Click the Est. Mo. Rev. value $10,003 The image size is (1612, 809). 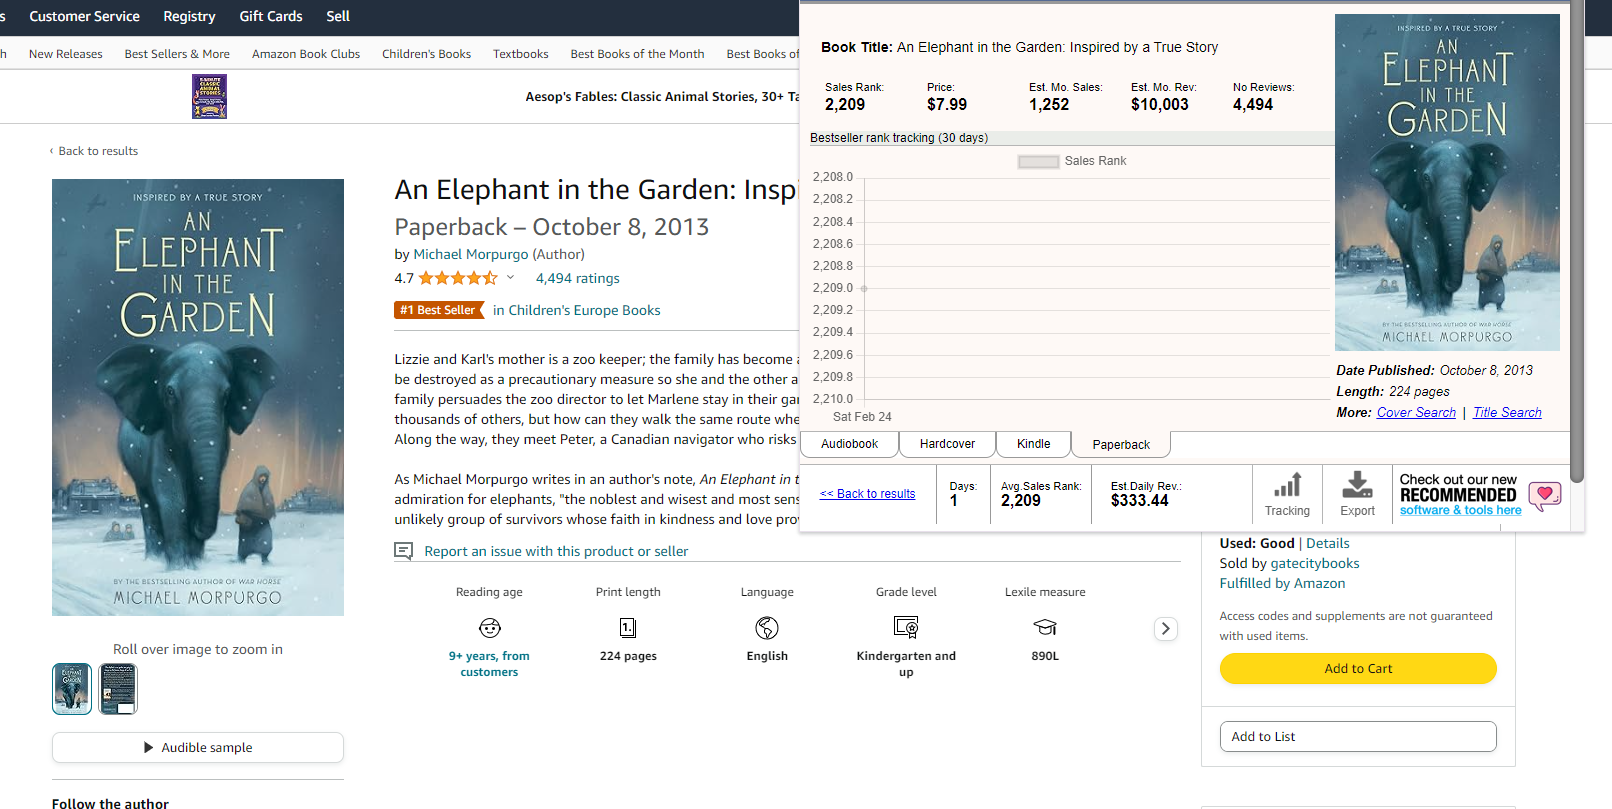click(x=1160, y=104)
